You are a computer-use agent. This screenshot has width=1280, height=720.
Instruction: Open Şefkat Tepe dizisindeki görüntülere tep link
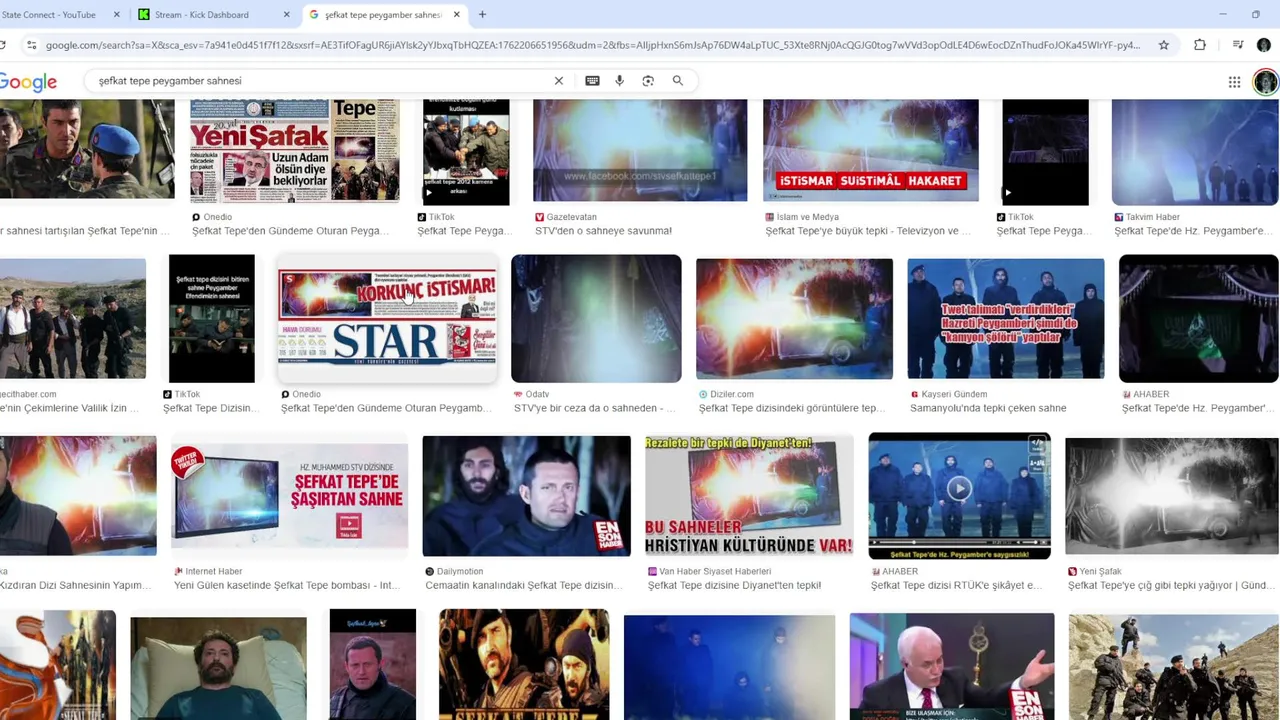point(792,408)
